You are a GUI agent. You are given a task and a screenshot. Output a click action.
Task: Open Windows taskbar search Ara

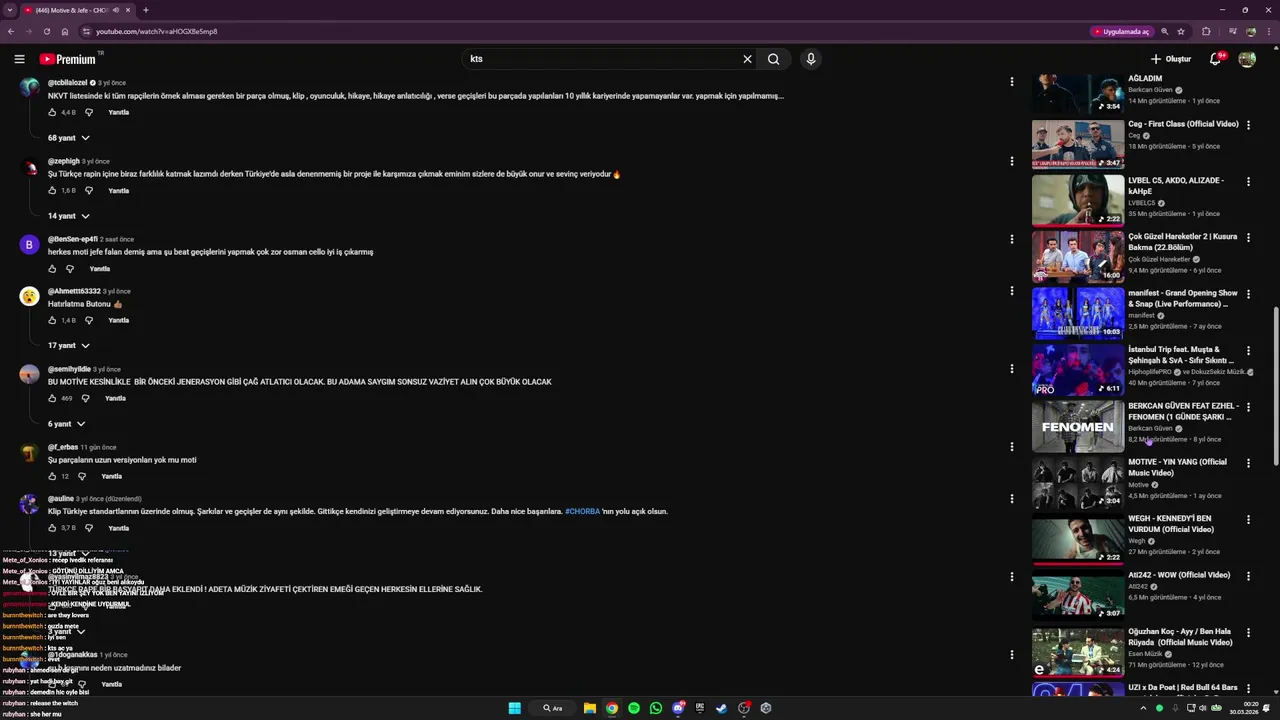click(x=553, y=708)
